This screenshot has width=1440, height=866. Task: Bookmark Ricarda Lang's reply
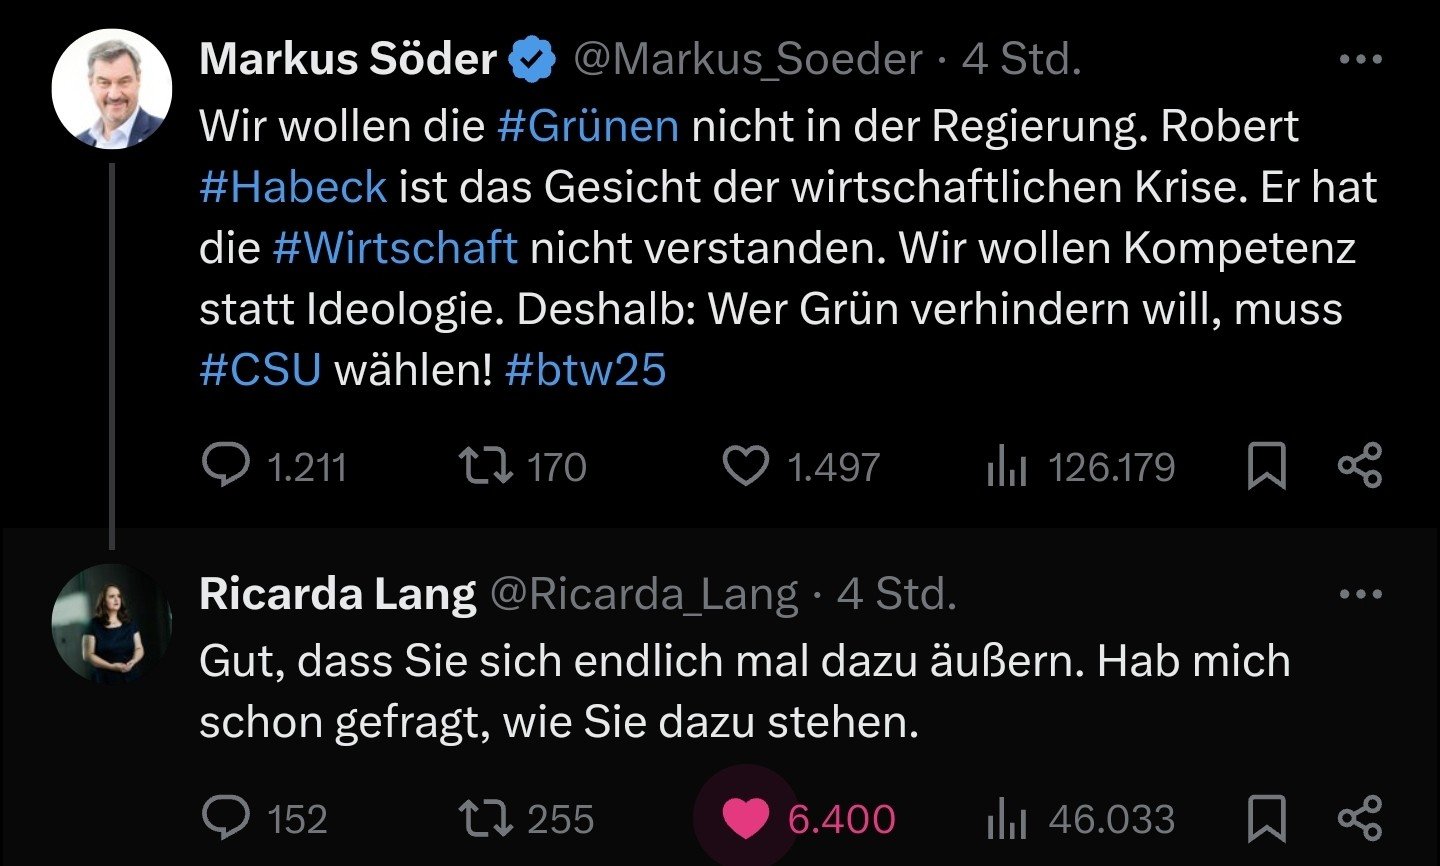1267,818
